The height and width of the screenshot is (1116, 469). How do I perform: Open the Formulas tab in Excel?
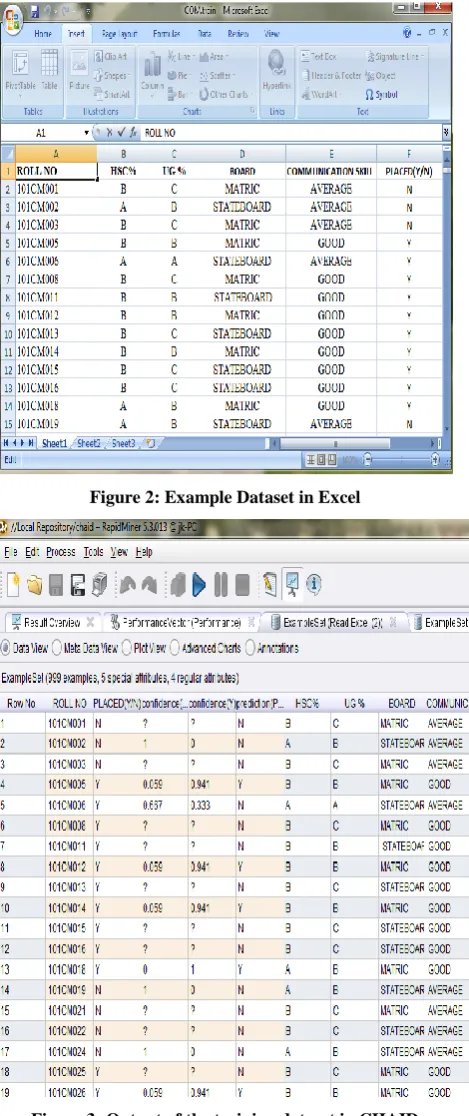pyautogui.click(x=165, y=33)
